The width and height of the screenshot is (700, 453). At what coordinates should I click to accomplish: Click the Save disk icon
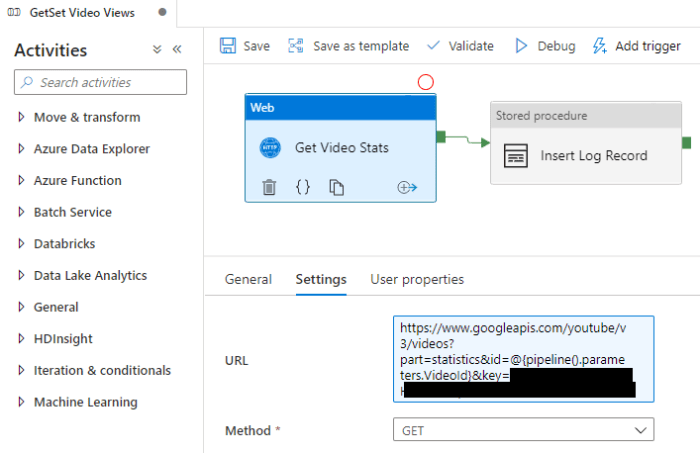(x=228, y=46)
